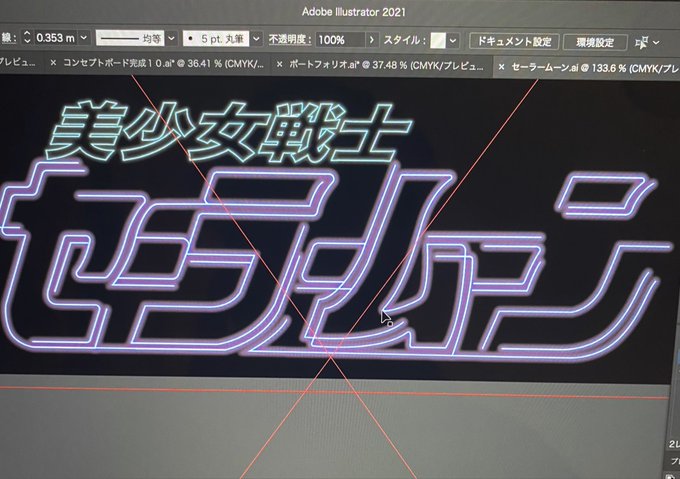Click the 均等 stroke profile preview
680x479 pixels.
click(130, 39)
